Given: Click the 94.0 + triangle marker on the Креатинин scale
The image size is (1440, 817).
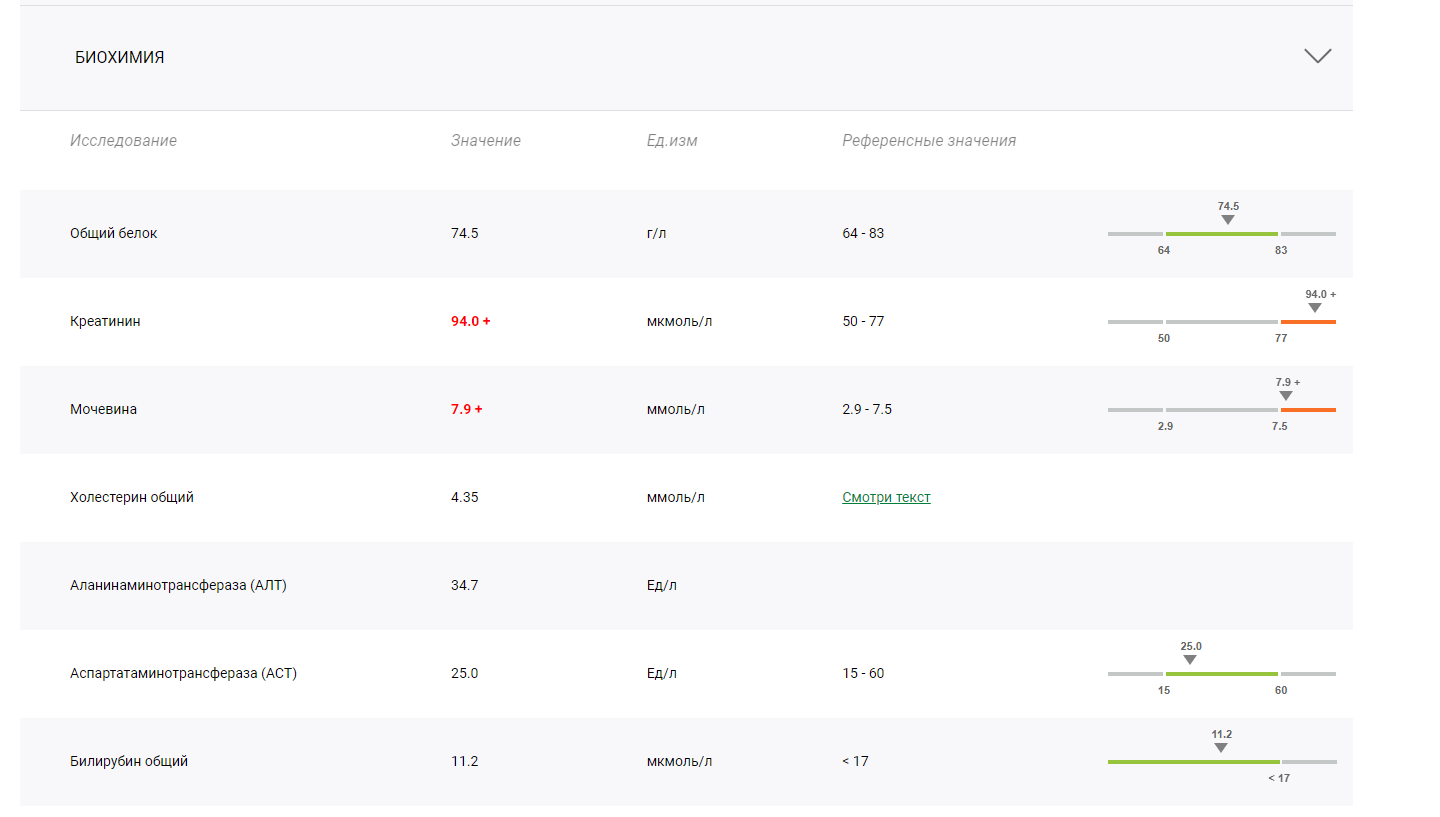Looking at the screenshot, I should pos(1315,308).
